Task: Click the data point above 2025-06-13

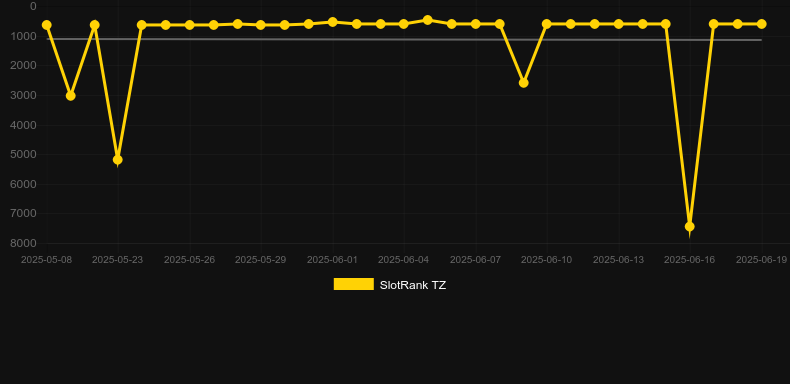Action: (619, 24)
